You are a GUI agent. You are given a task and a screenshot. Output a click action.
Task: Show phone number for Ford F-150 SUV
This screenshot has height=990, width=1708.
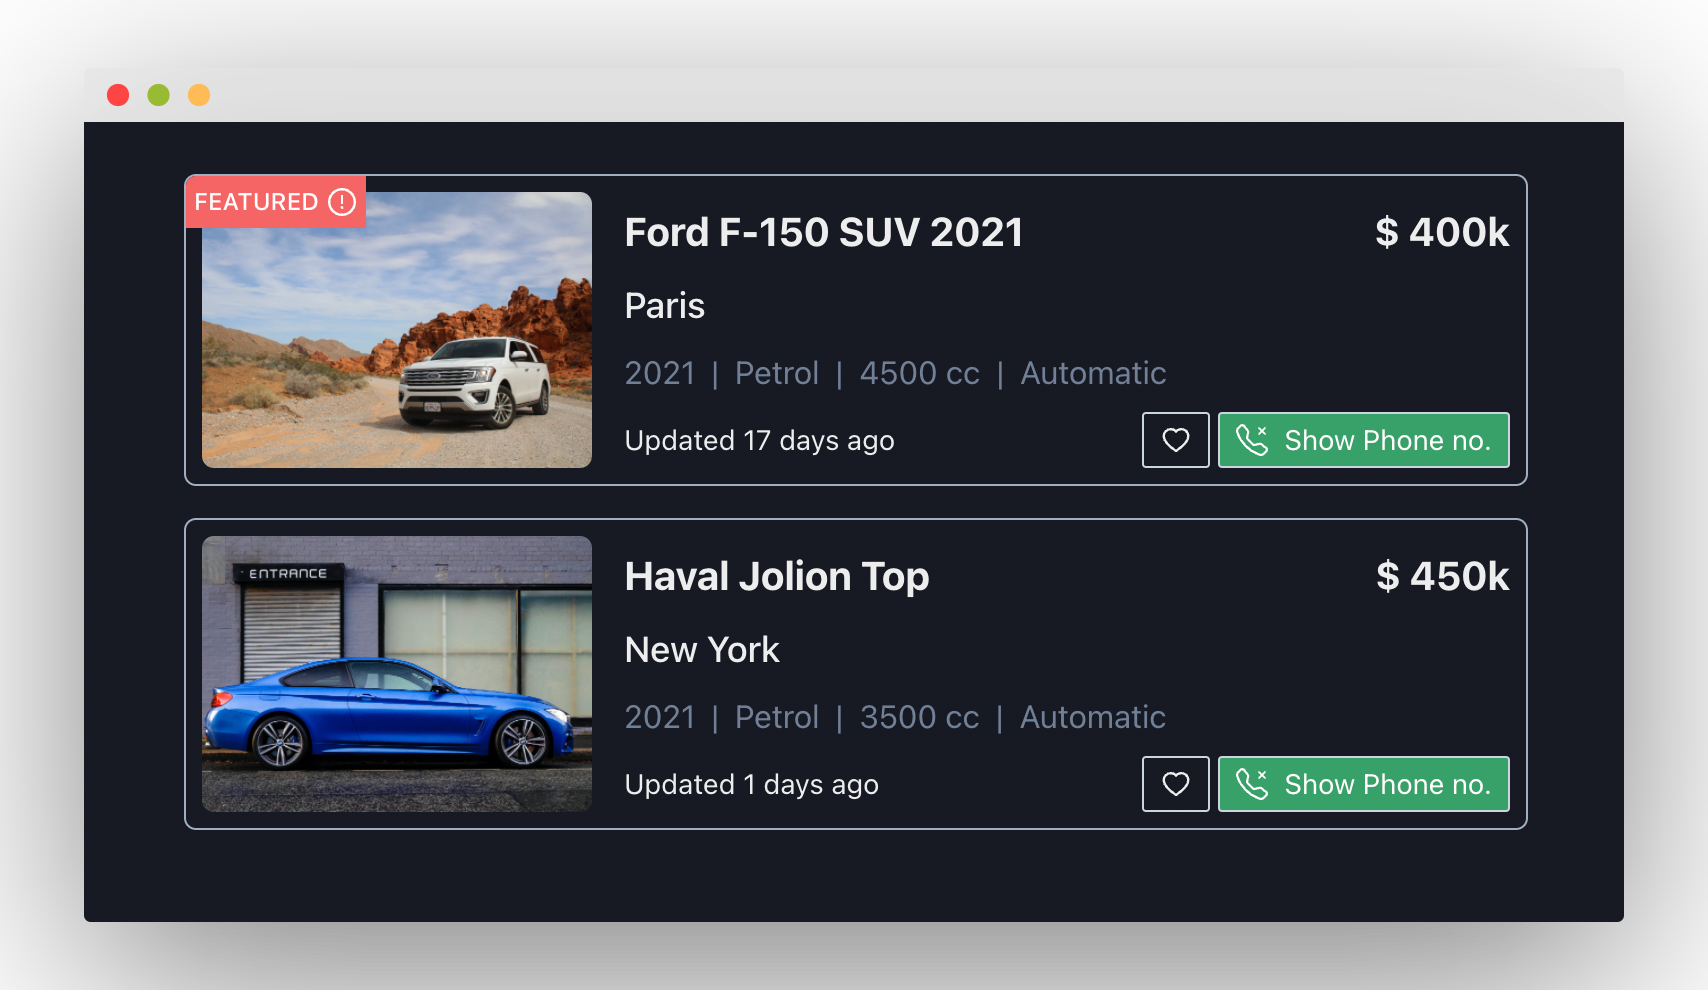pos(1364,440)
